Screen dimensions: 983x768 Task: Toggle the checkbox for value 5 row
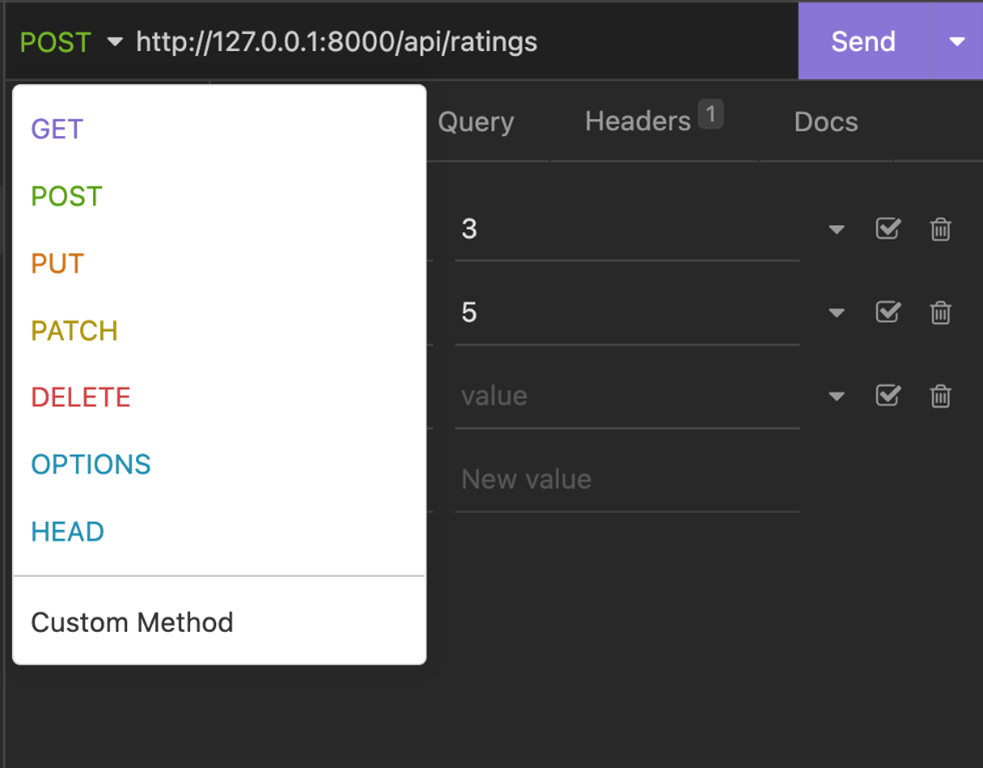coord(887,312)
